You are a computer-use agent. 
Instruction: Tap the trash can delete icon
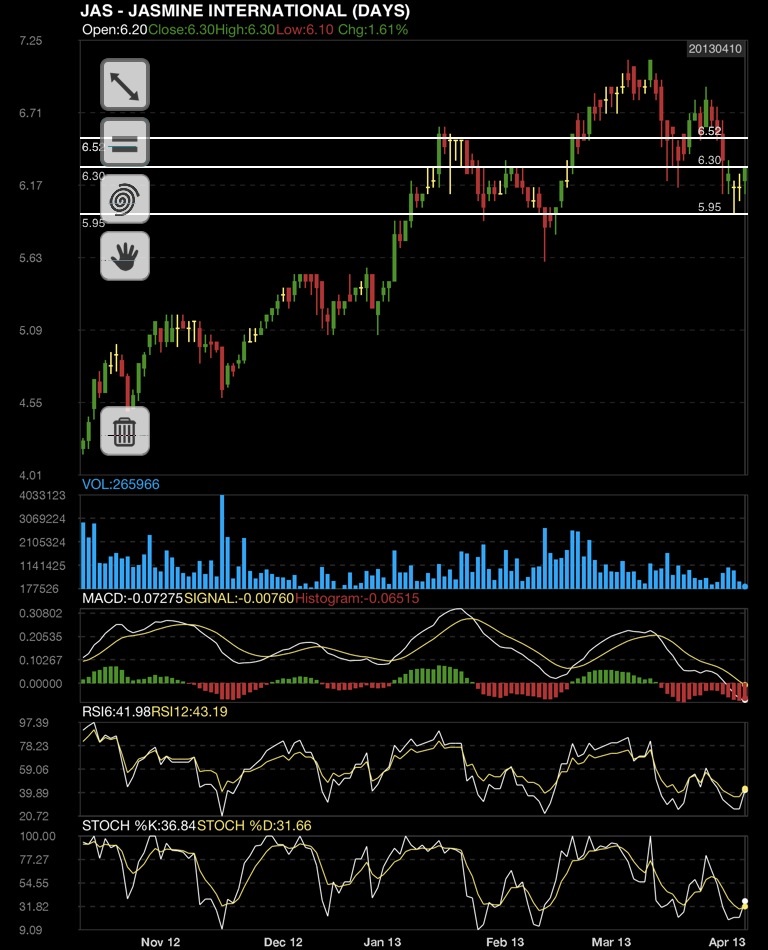pos(125,431)
